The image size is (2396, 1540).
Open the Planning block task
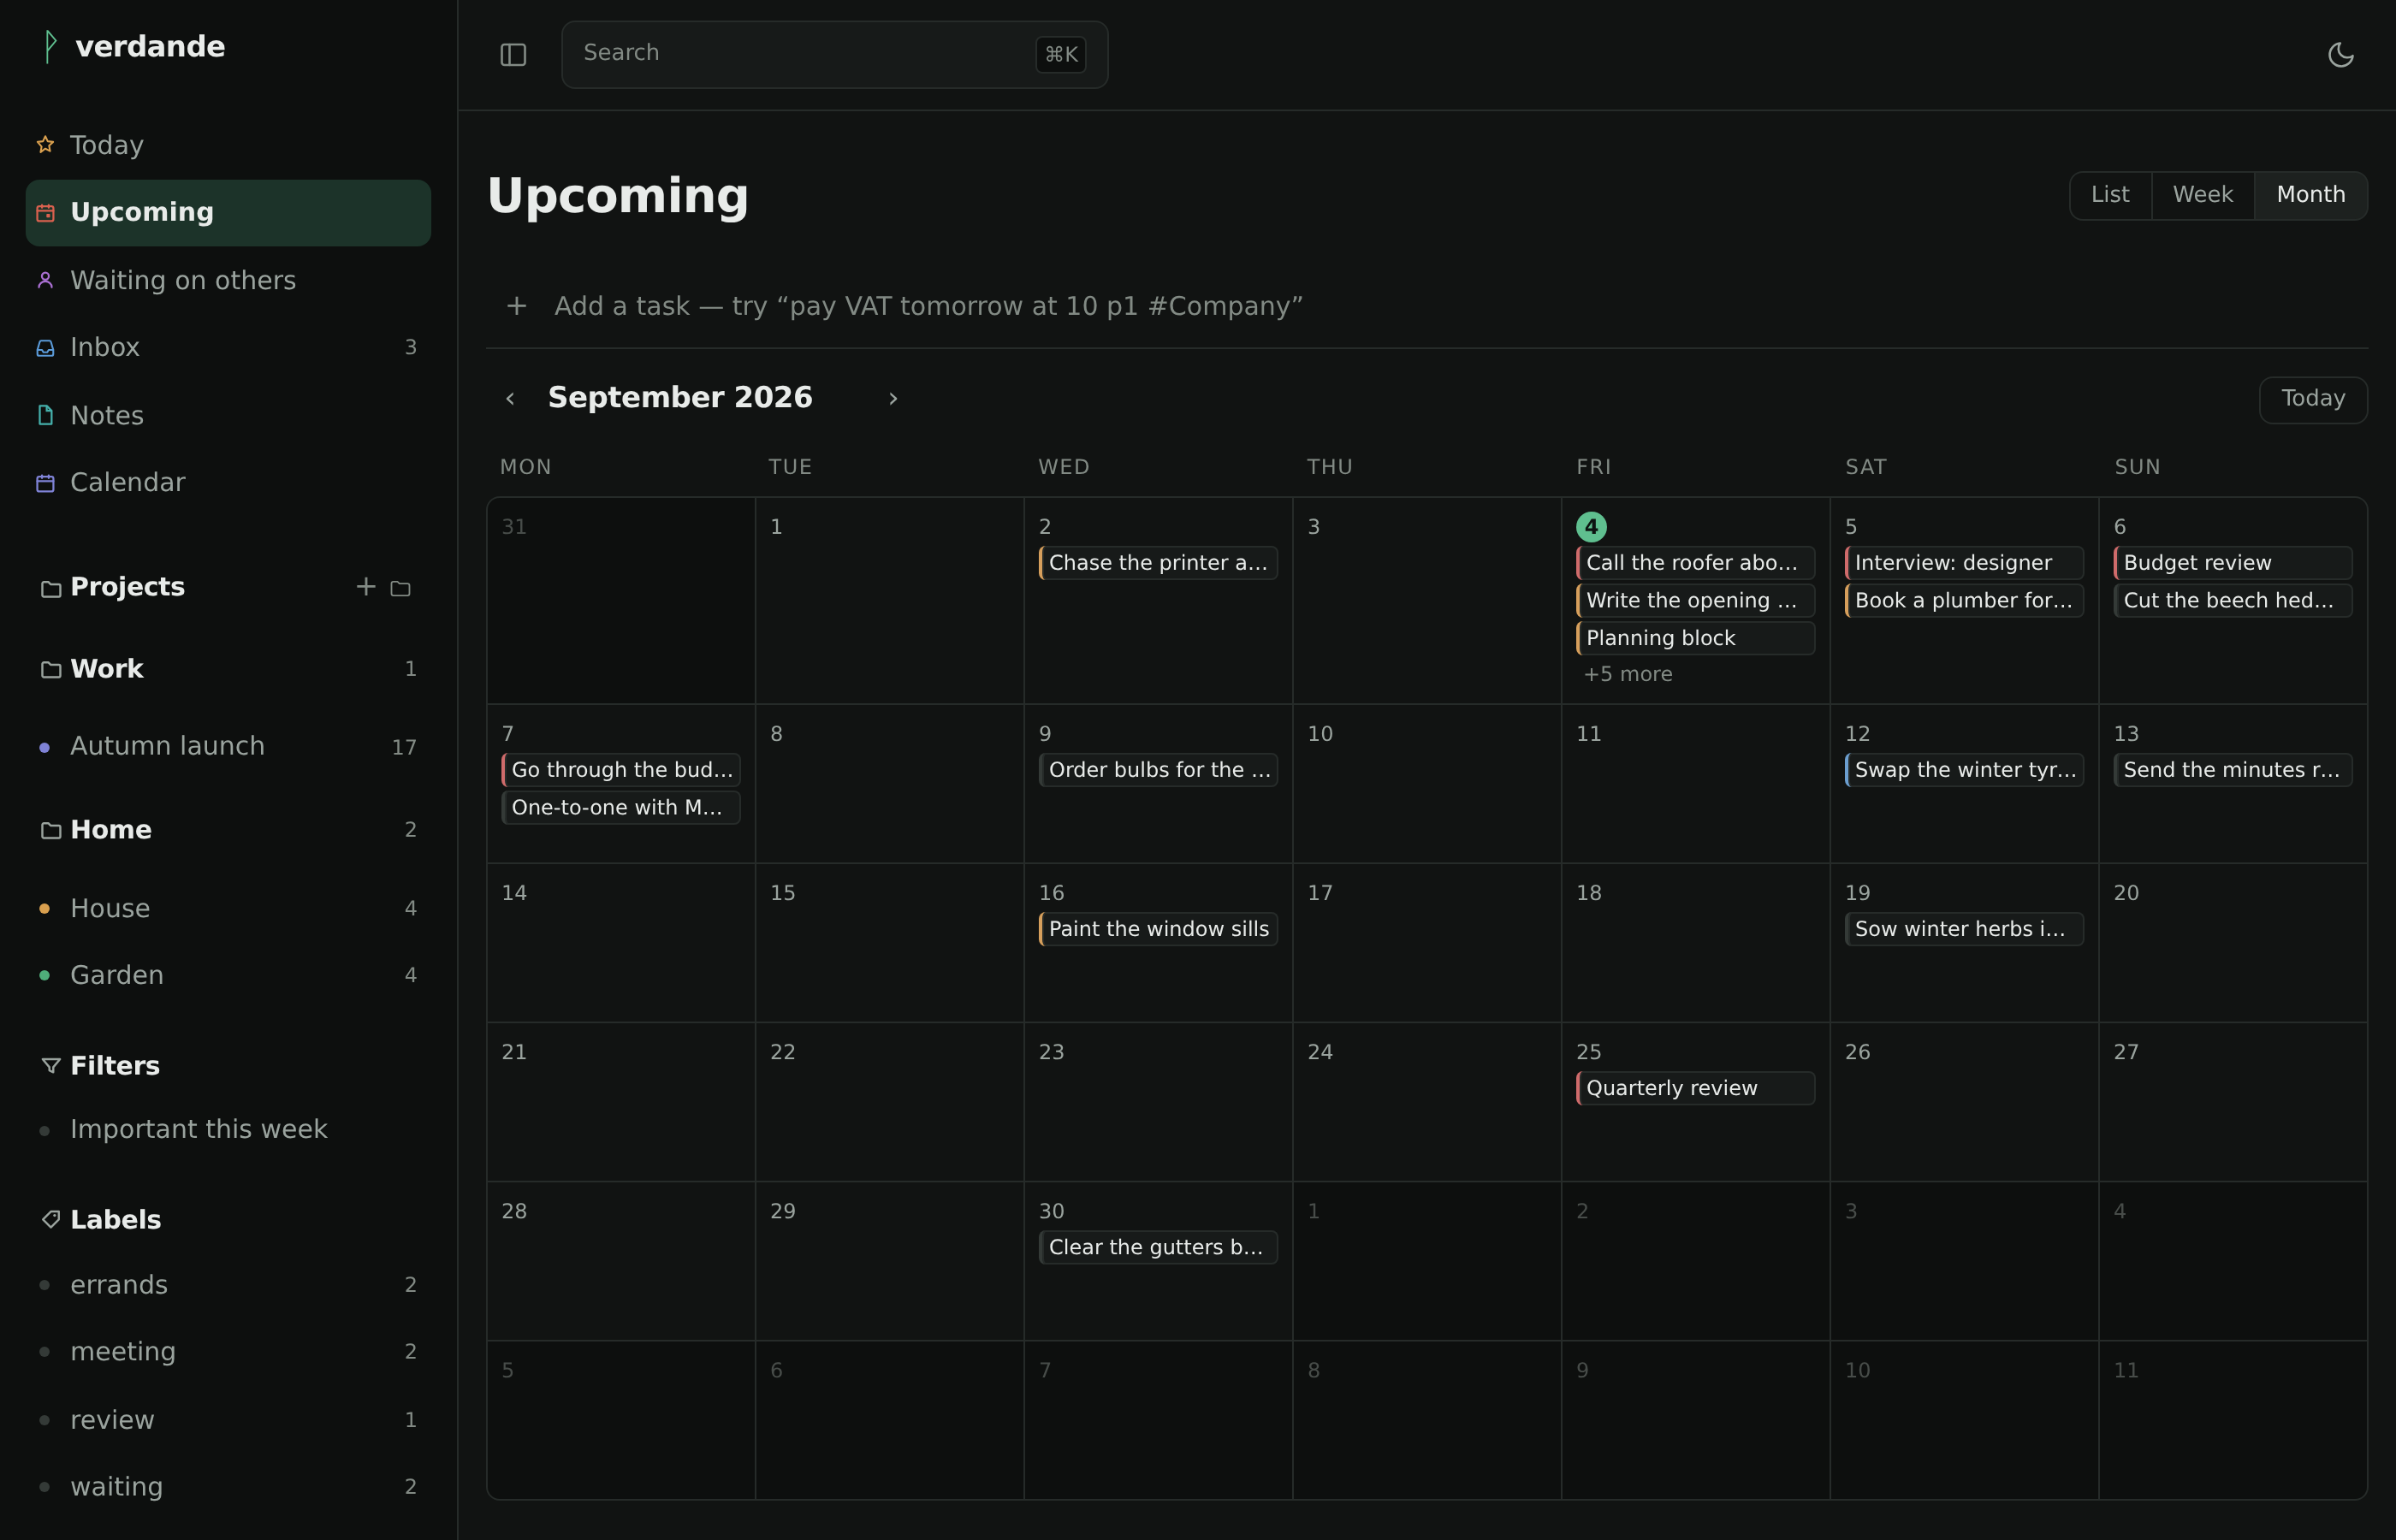click(x=1695, y=638)
